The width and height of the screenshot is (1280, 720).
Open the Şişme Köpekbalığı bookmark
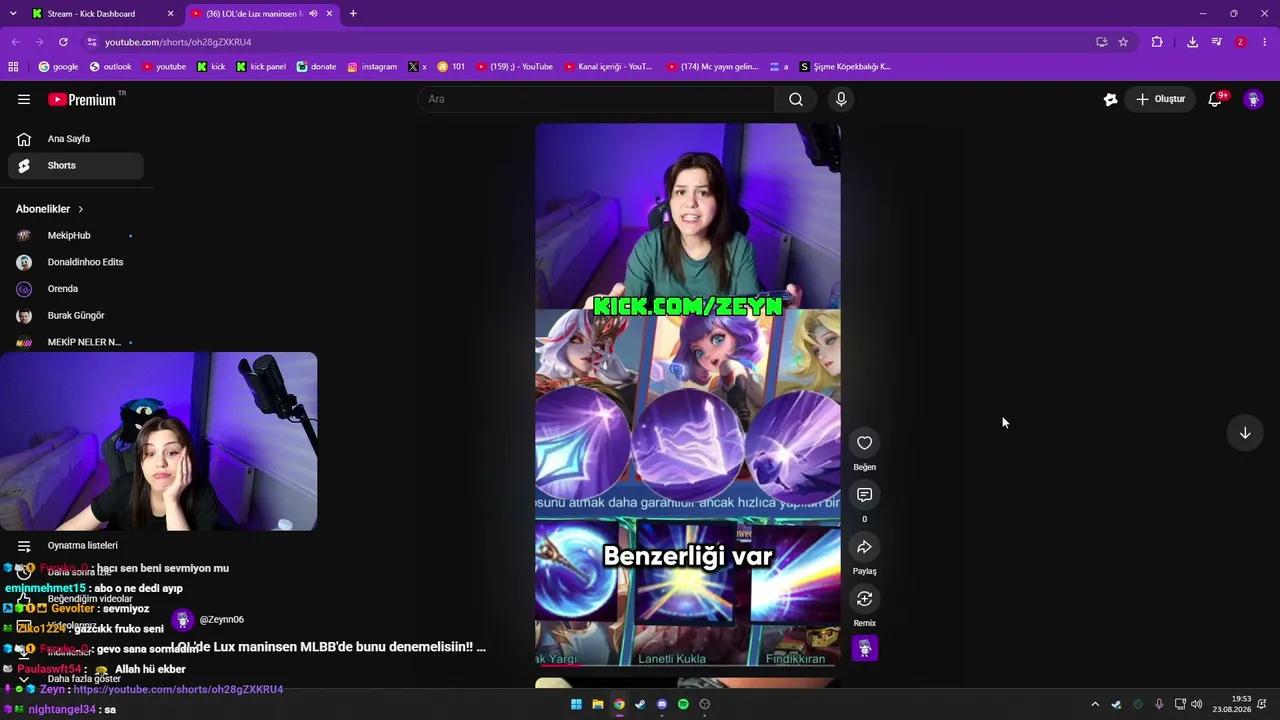pyautogui.click(x=845, y=67)
